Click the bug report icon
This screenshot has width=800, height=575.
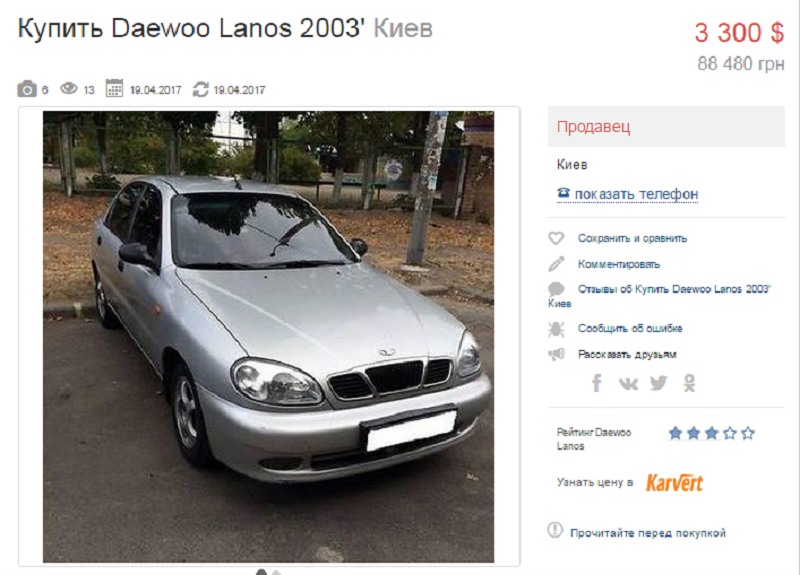coord(556,329)
